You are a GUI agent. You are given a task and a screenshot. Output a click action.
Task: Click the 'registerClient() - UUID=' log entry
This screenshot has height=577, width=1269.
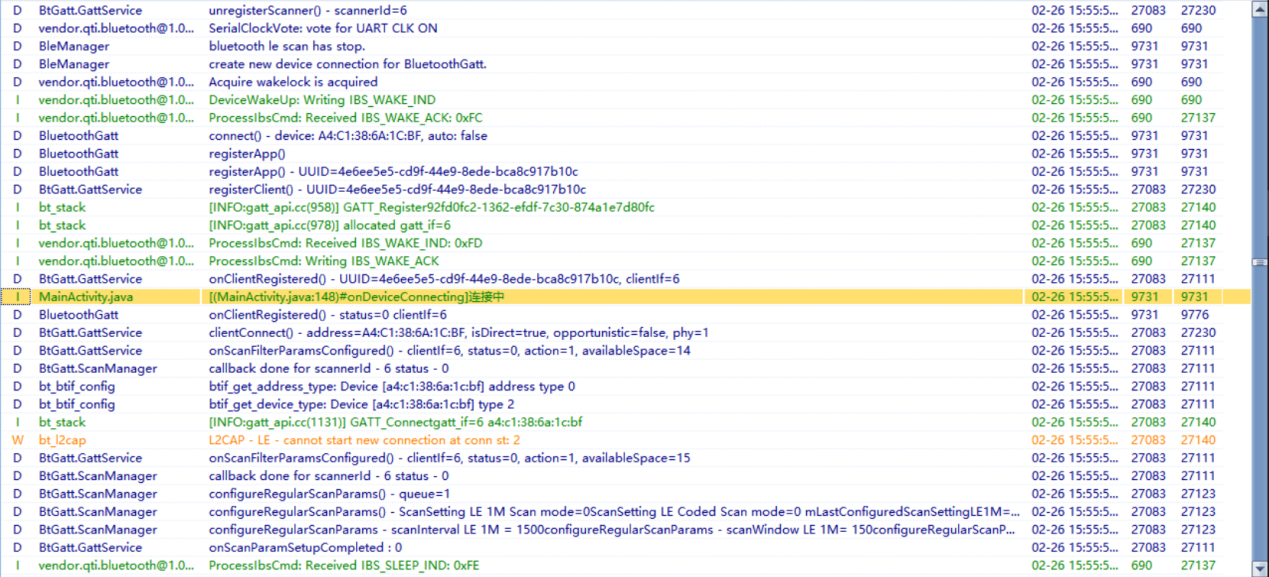click(397, 190)
